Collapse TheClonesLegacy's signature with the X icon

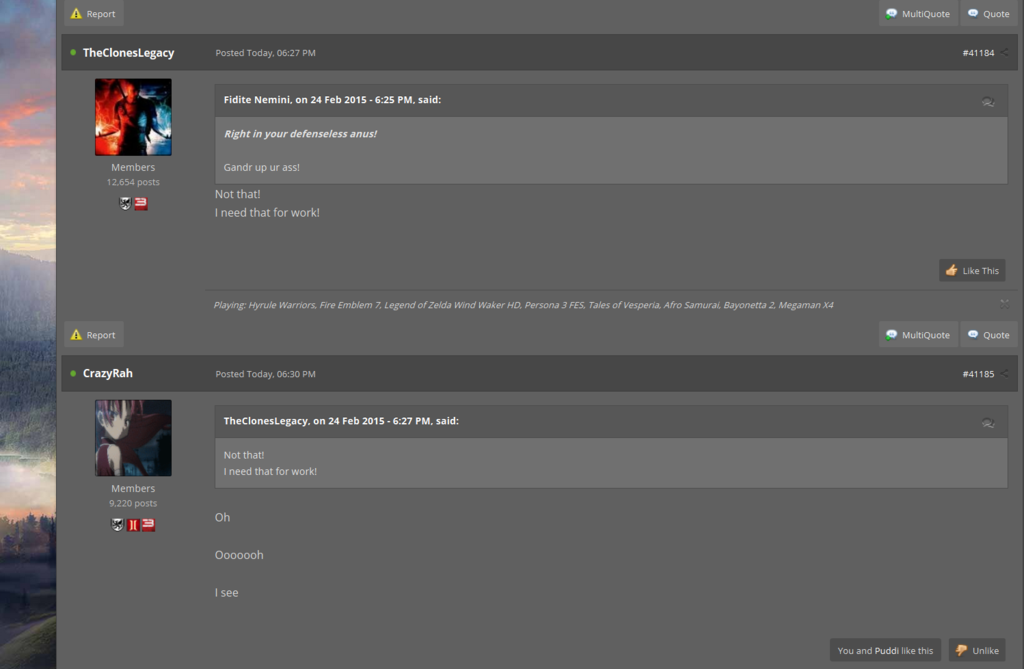click(x=1004, y=304)
